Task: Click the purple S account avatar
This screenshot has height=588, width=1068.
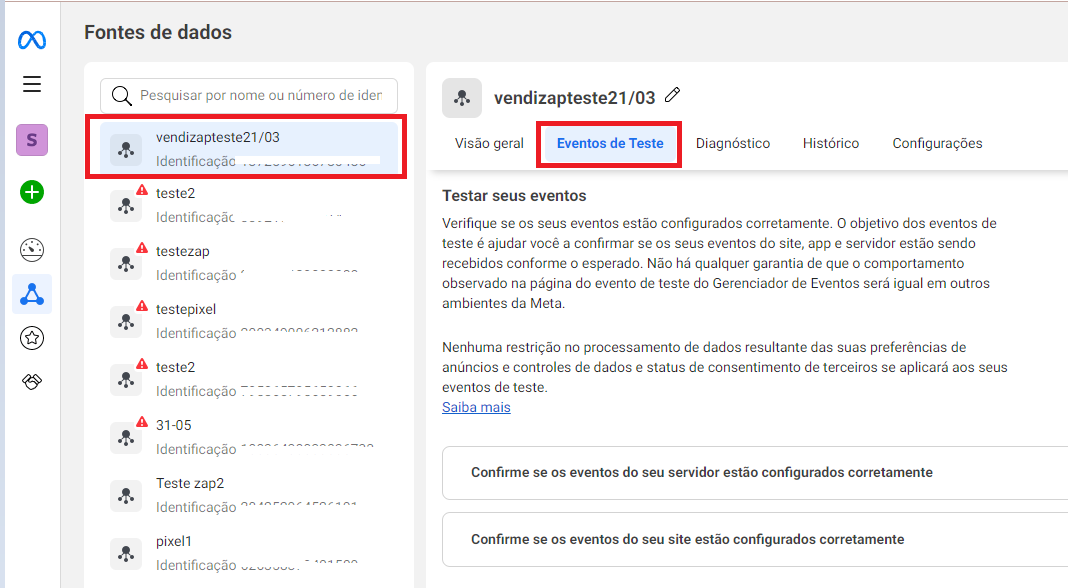Action: [32, 140]
